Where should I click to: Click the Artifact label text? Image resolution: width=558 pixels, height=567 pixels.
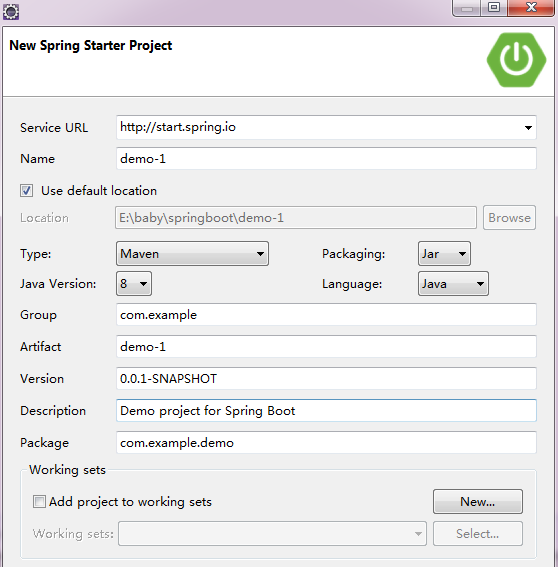point(41,347)
